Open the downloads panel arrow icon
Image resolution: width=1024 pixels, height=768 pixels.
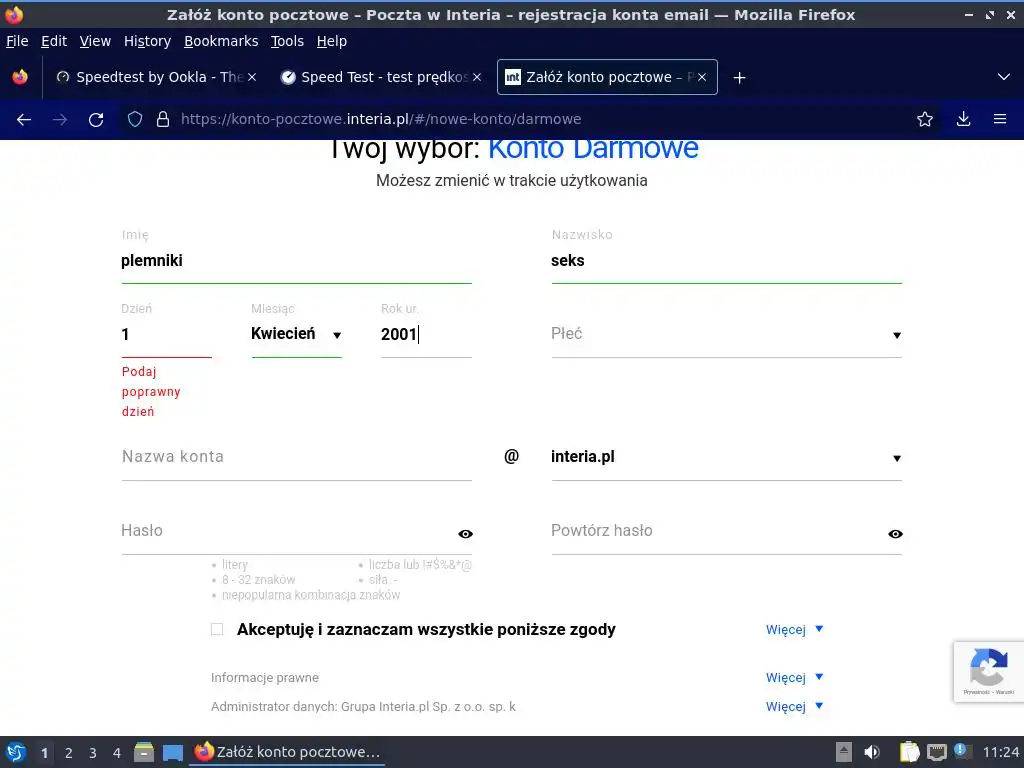click(963, 119)
